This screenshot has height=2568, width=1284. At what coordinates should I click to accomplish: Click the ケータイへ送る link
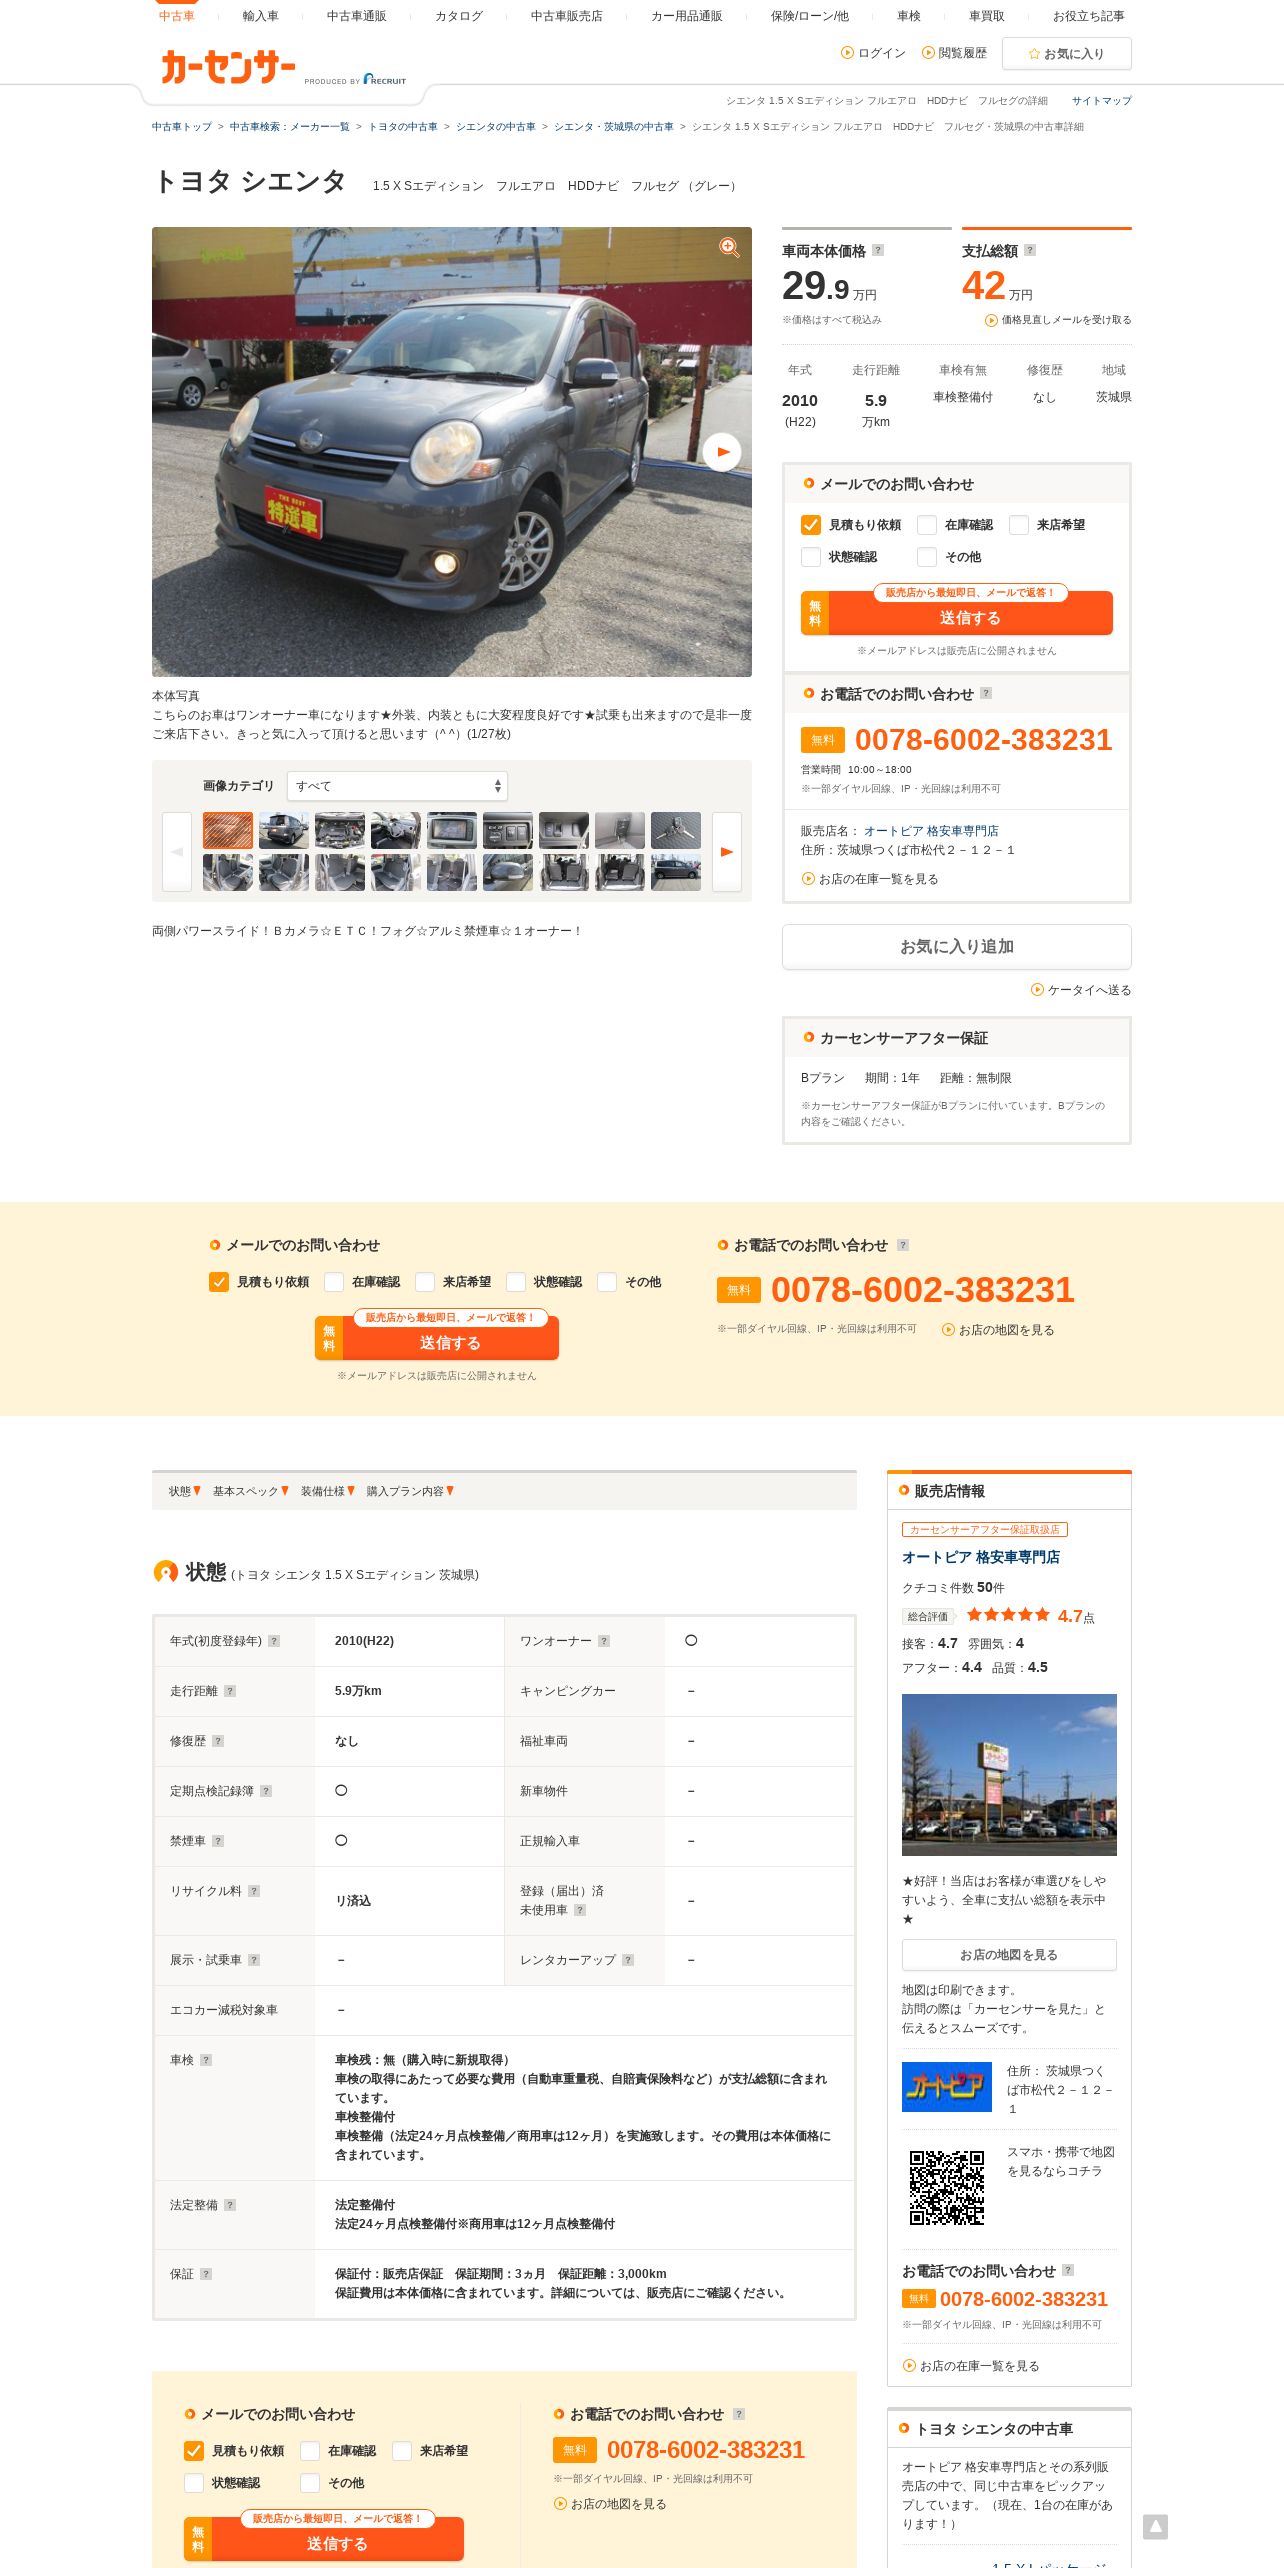[1081, 990]
